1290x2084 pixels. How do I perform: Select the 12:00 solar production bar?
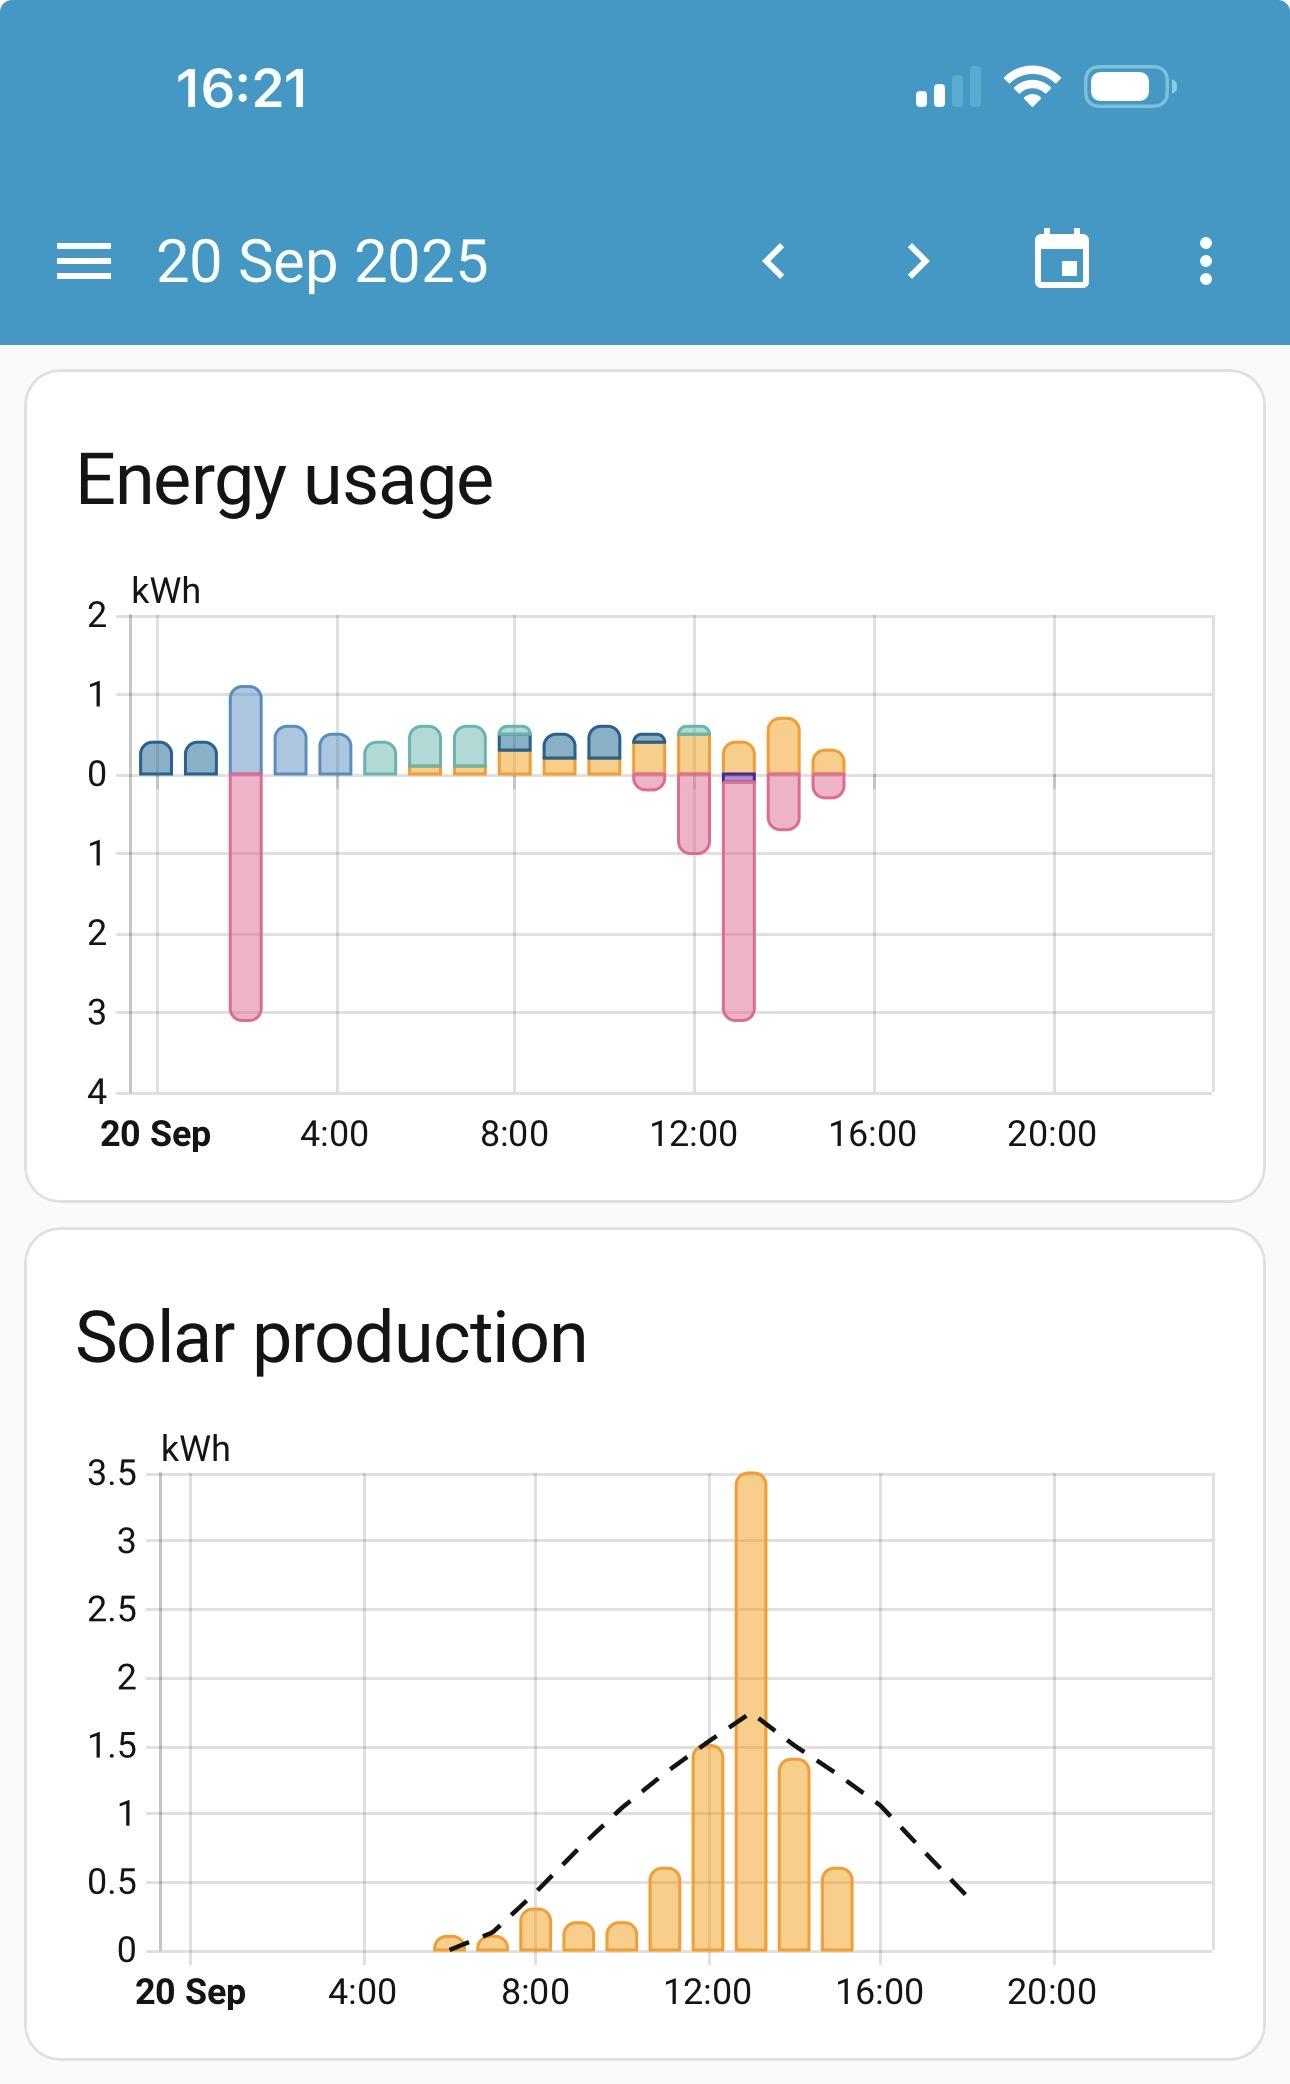(x=708, y=1850)
